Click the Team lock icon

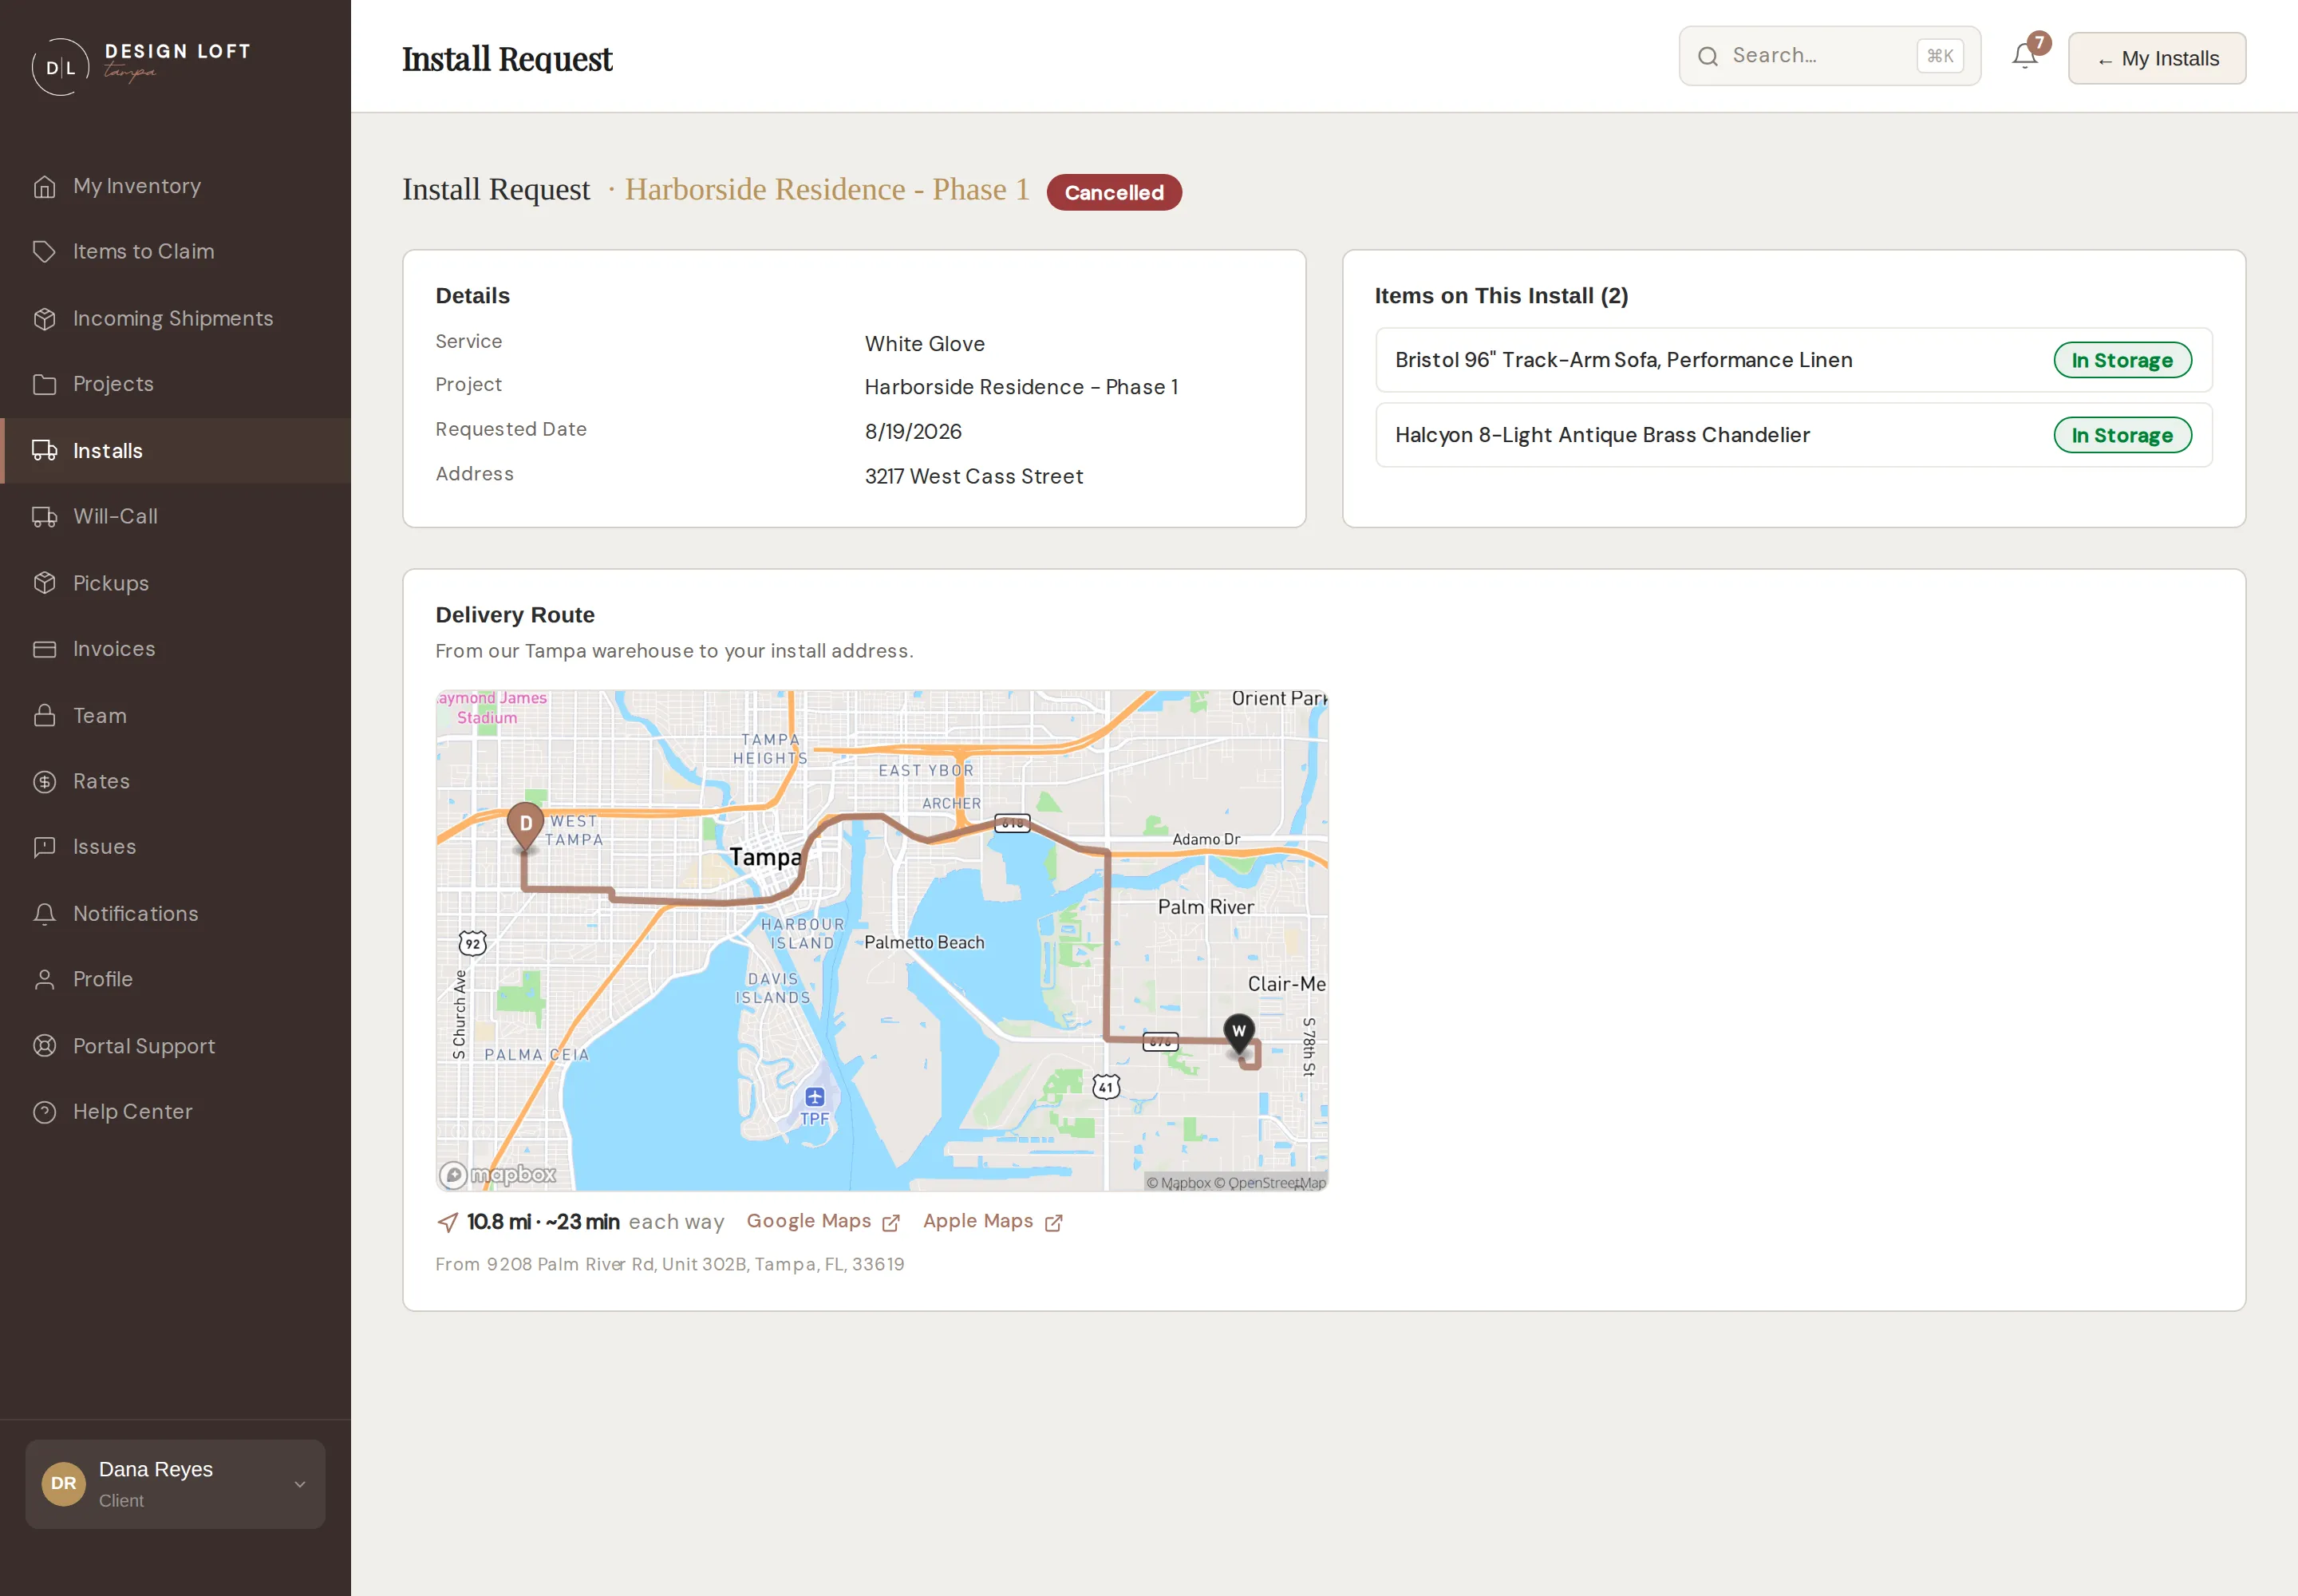pos(44,715)
